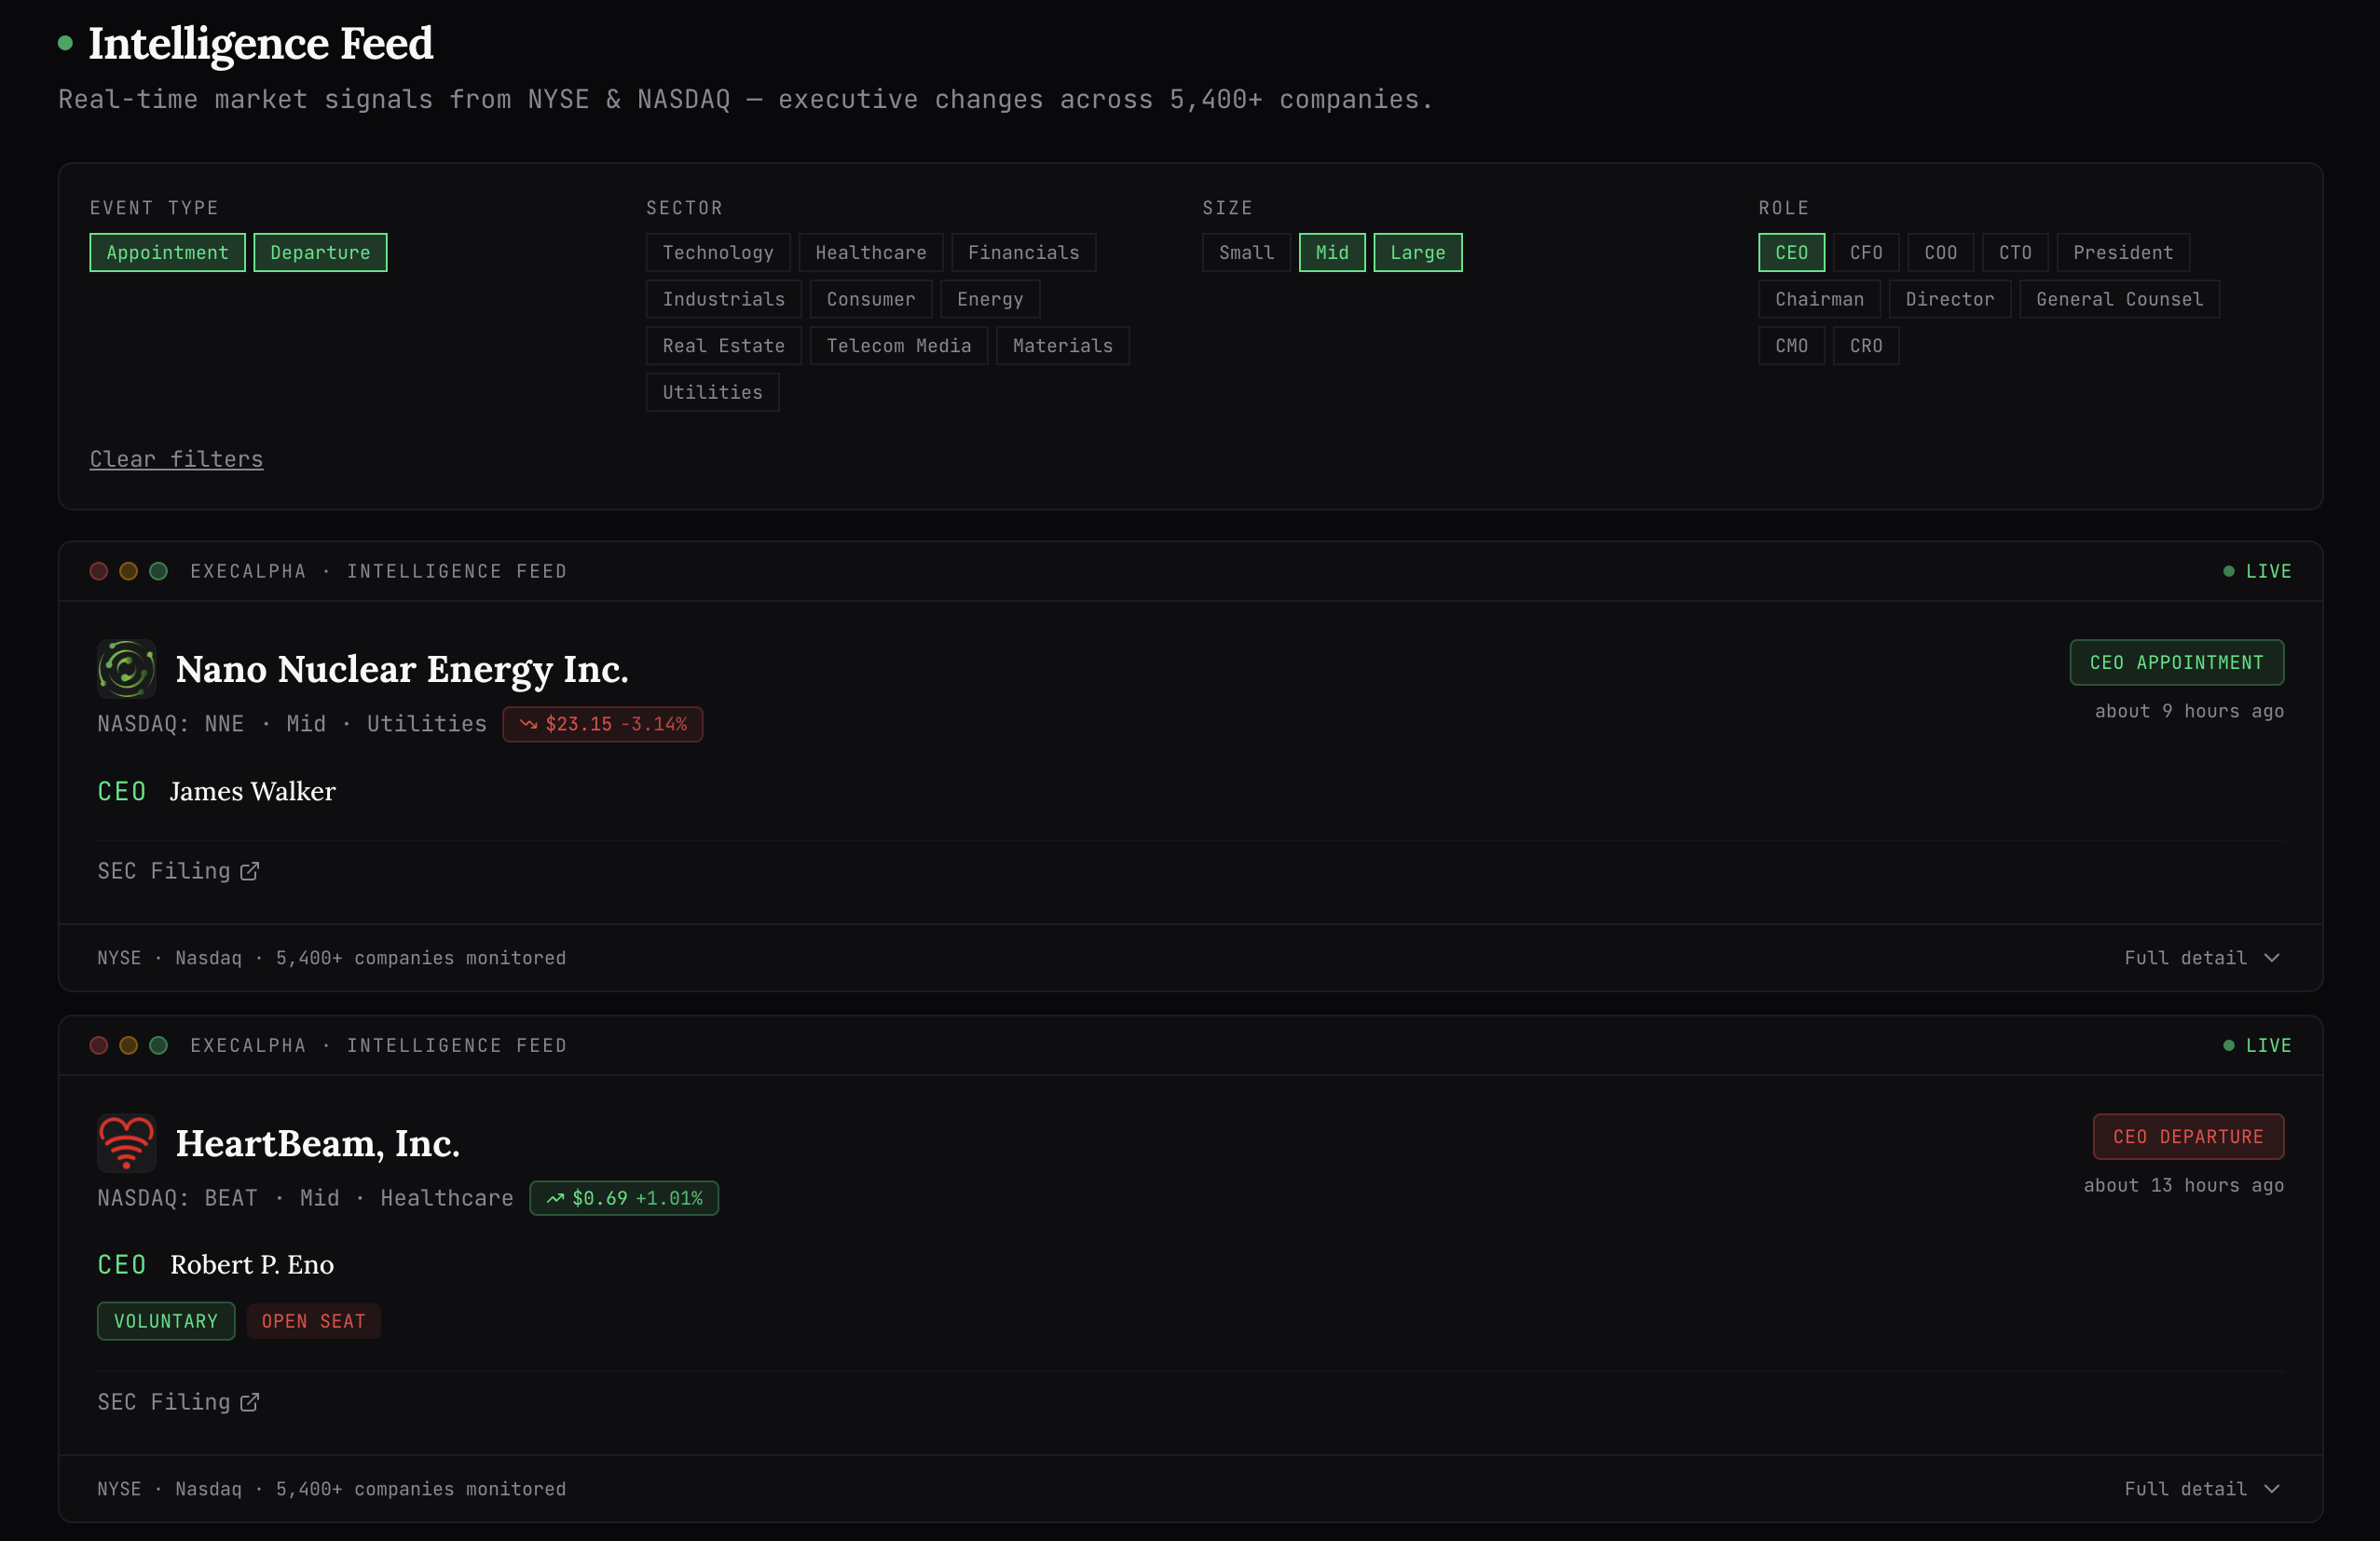This screenshot has width=2380, height=1541.
Task: Click 'about 9 hours ago' timestamp
Action: 2189,711
